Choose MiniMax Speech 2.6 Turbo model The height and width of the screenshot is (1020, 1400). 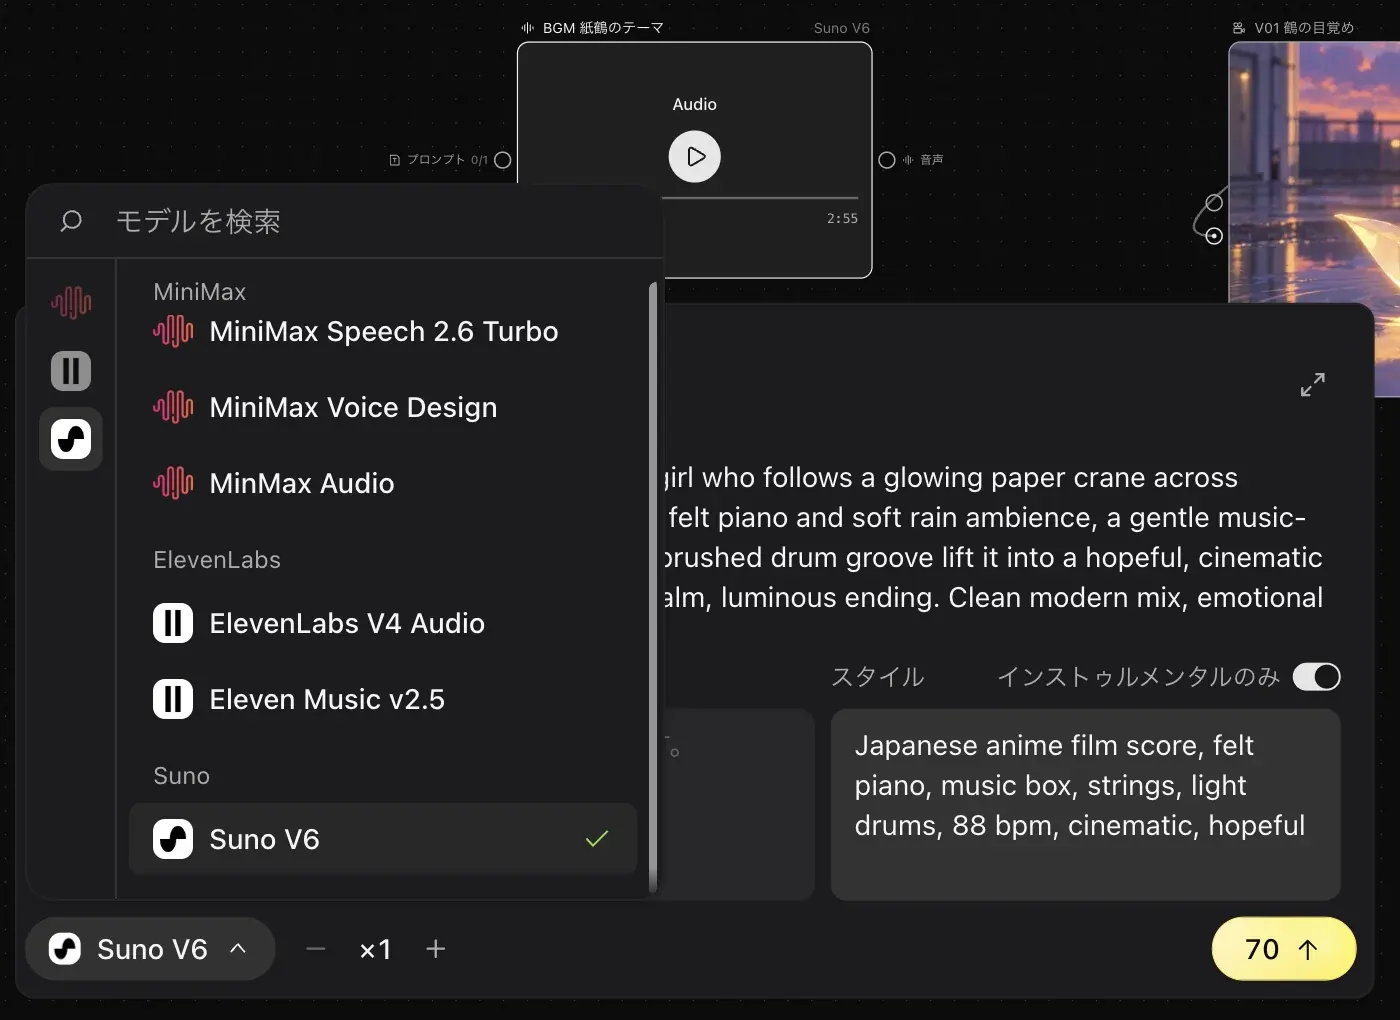tap(383, 331)
